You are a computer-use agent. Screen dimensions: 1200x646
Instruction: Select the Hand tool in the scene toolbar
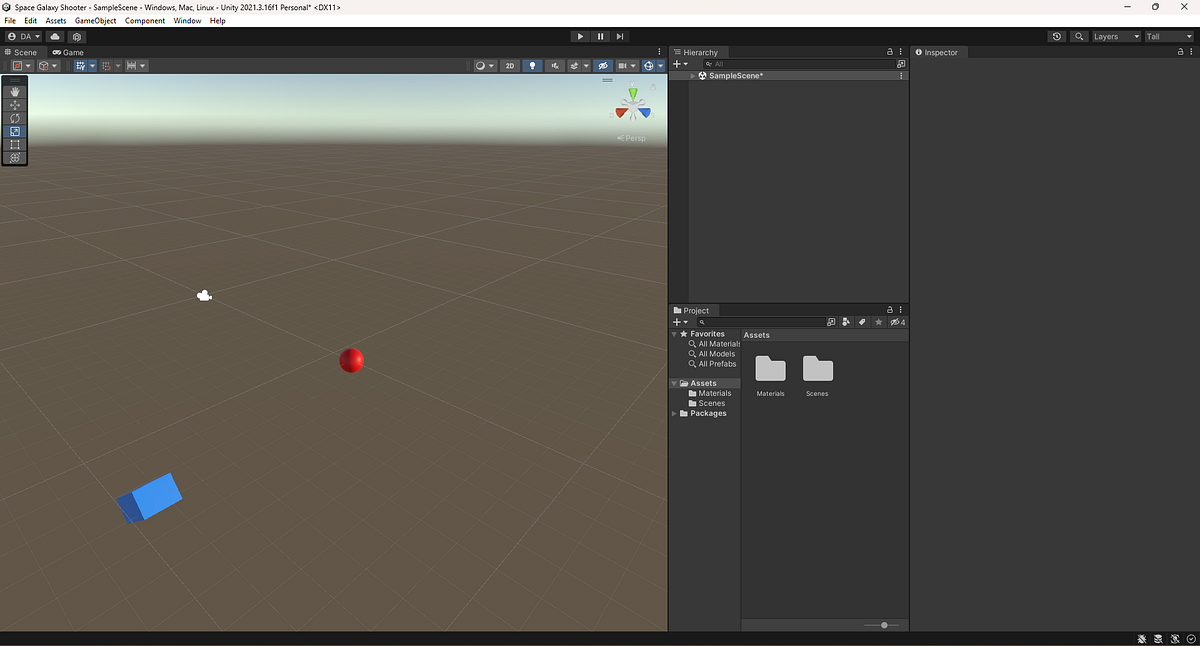14,91
